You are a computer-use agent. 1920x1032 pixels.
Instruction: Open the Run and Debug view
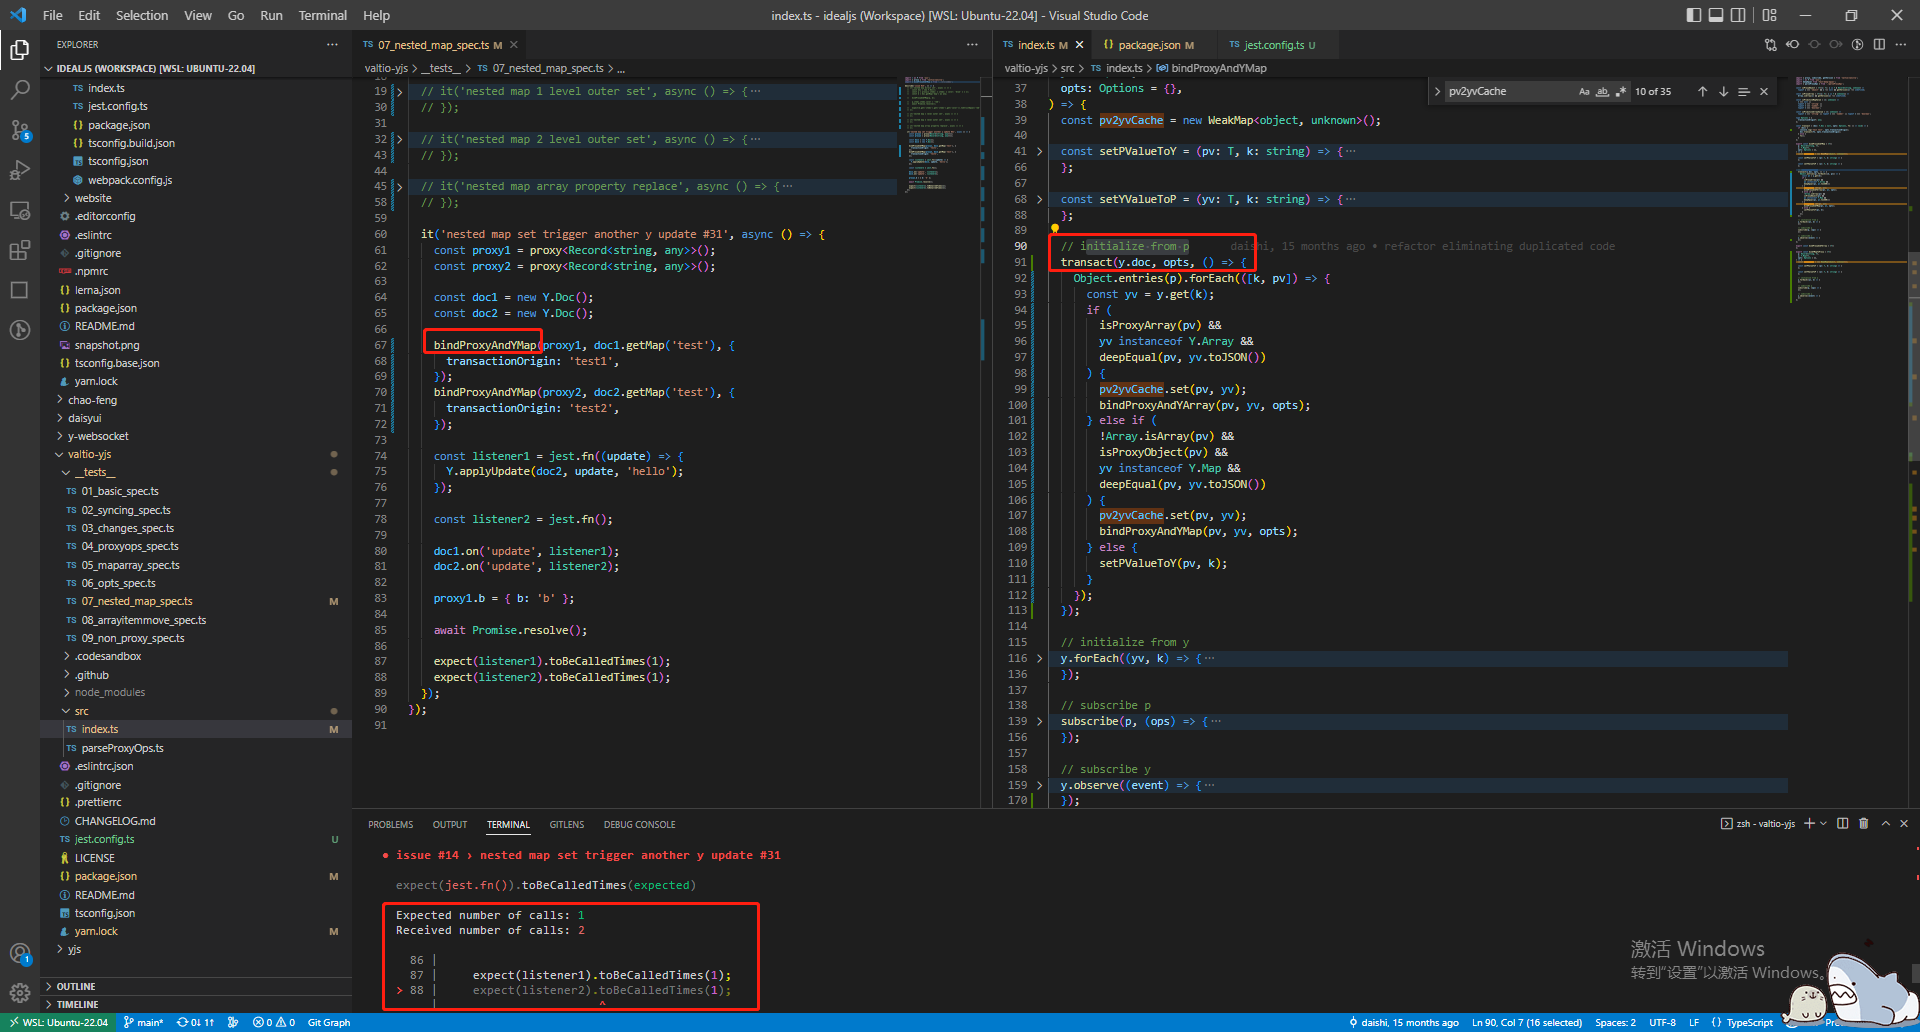tap(21, 170)
